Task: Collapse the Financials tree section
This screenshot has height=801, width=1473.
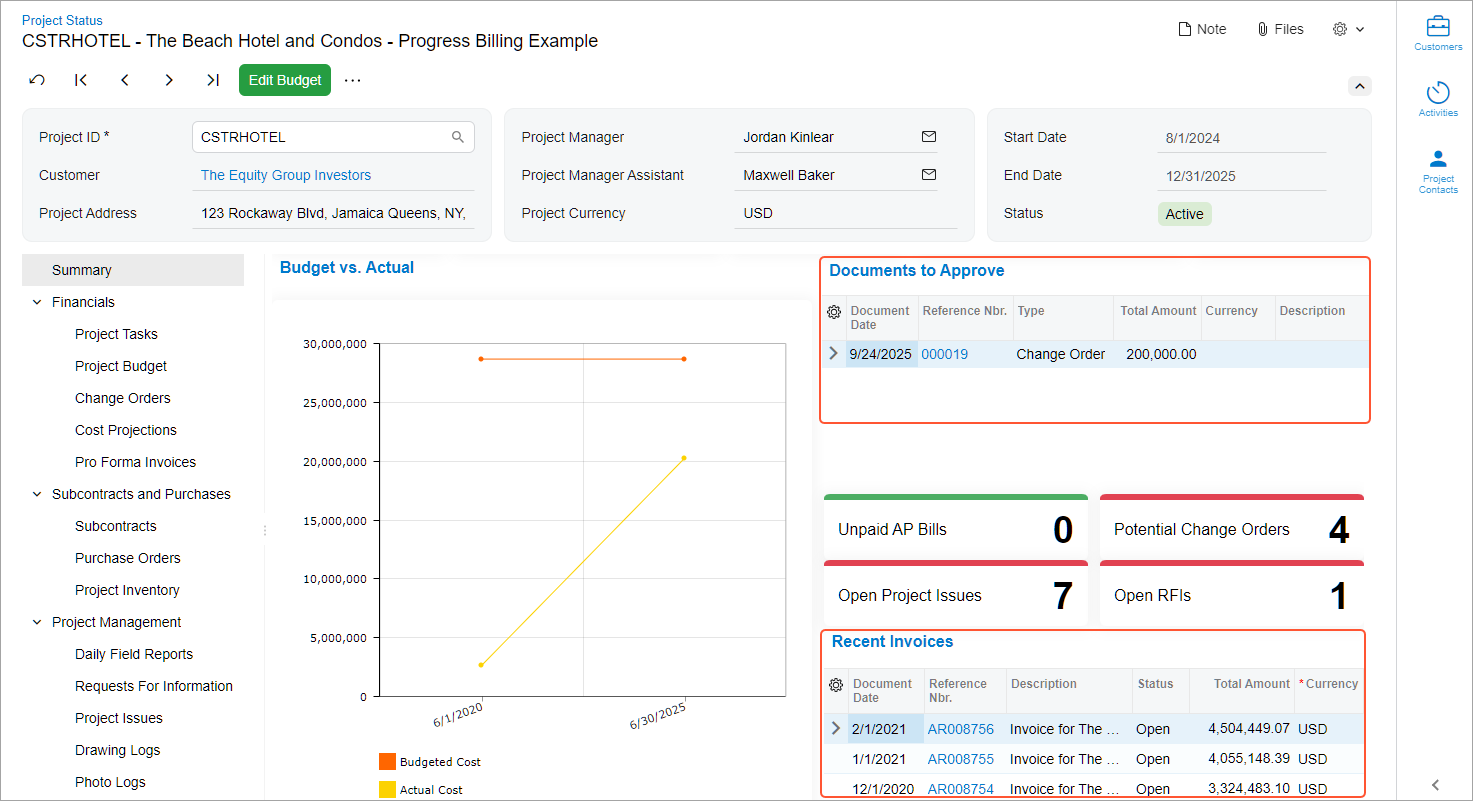Action: [37, 302]
